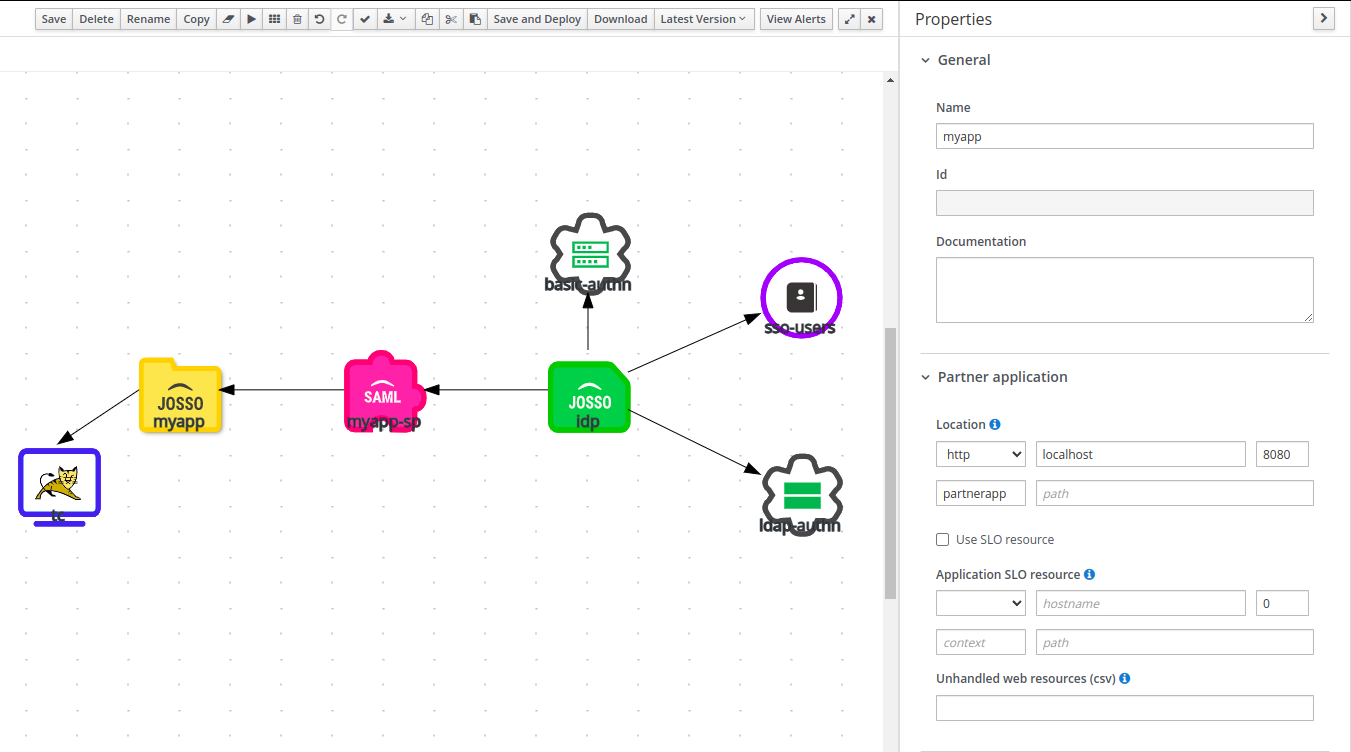The height and width of the screenshot is (752, 1351).
Task: Click the canvas scrollbar up arrow
Action: coord(890,80)
